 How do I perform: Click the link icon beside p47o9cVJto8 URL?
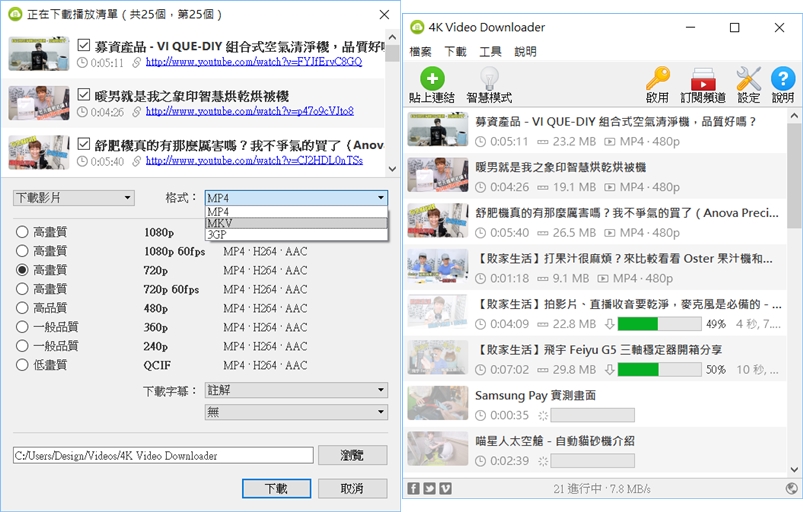[136, 112]
